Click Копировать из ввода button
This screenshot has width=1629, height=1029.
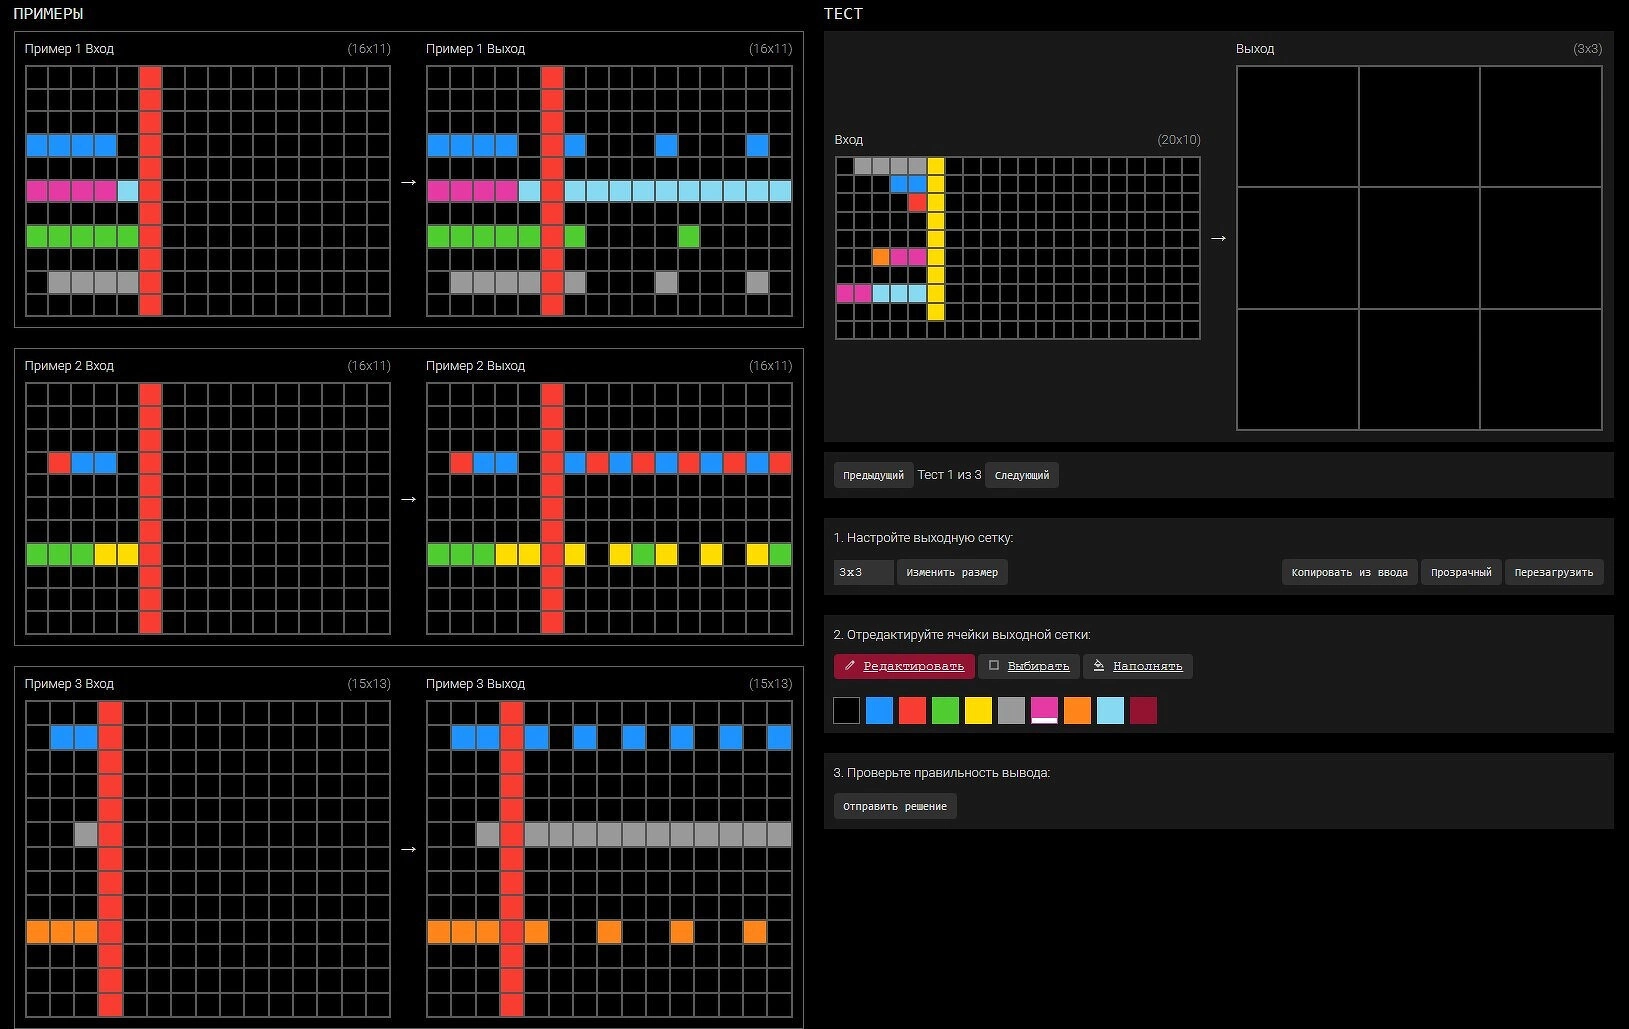(x=1348, y=572)
